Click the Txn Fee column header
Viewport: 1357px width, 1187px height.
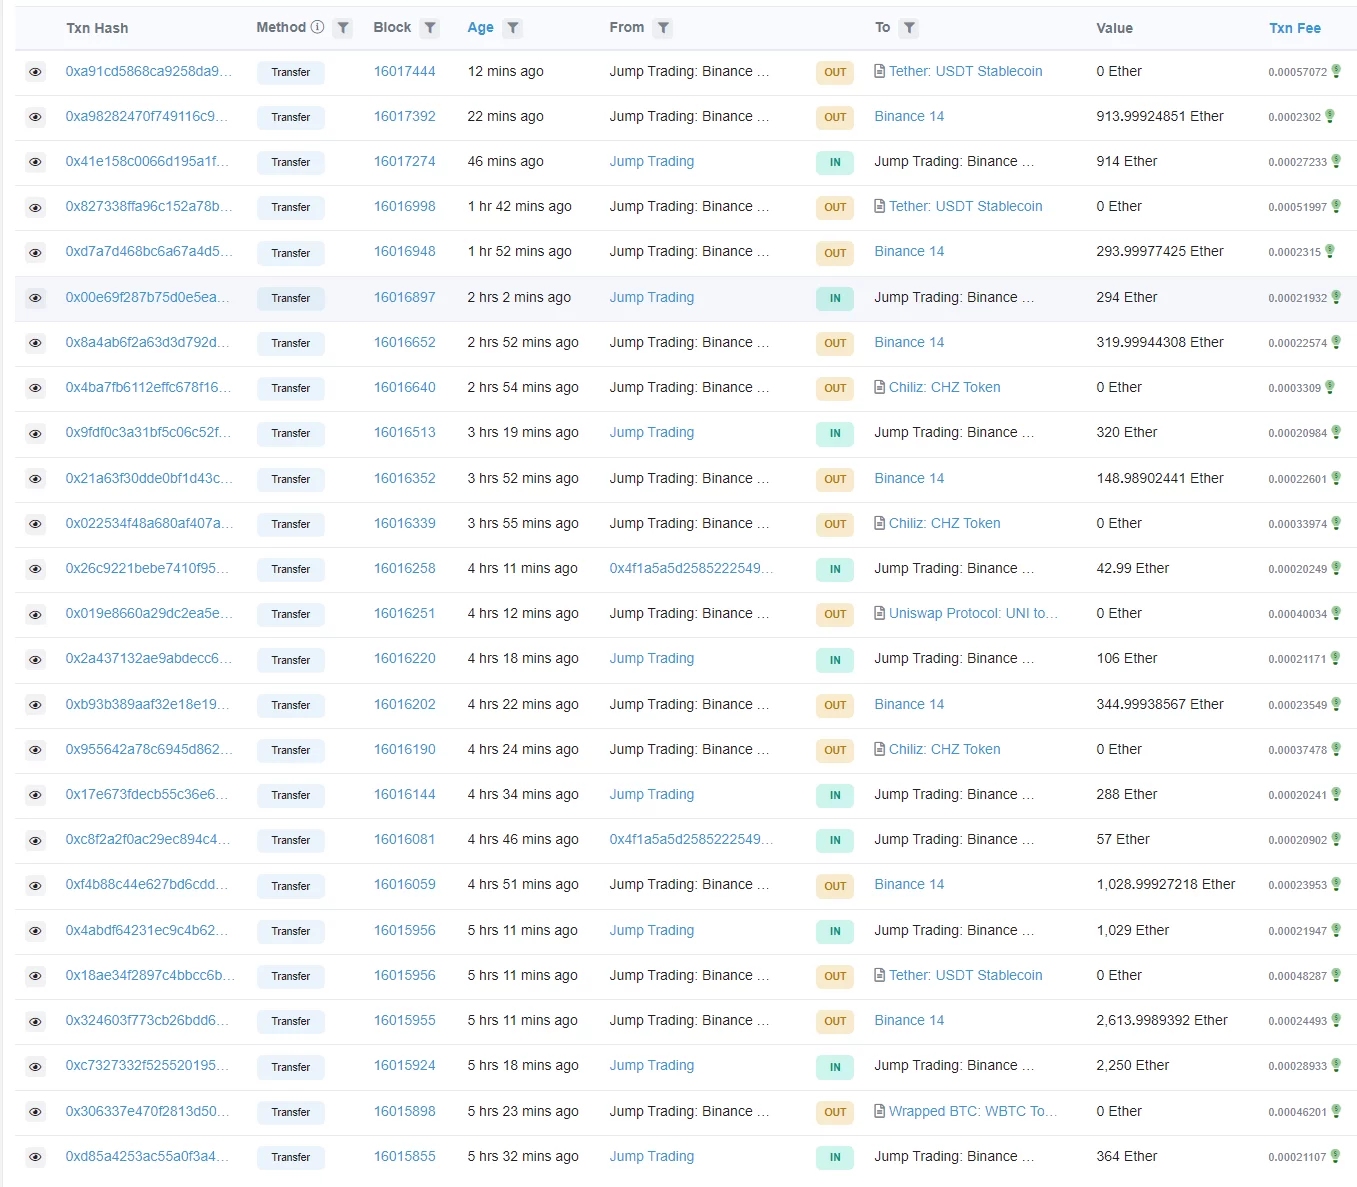(x=1294, y=28)
